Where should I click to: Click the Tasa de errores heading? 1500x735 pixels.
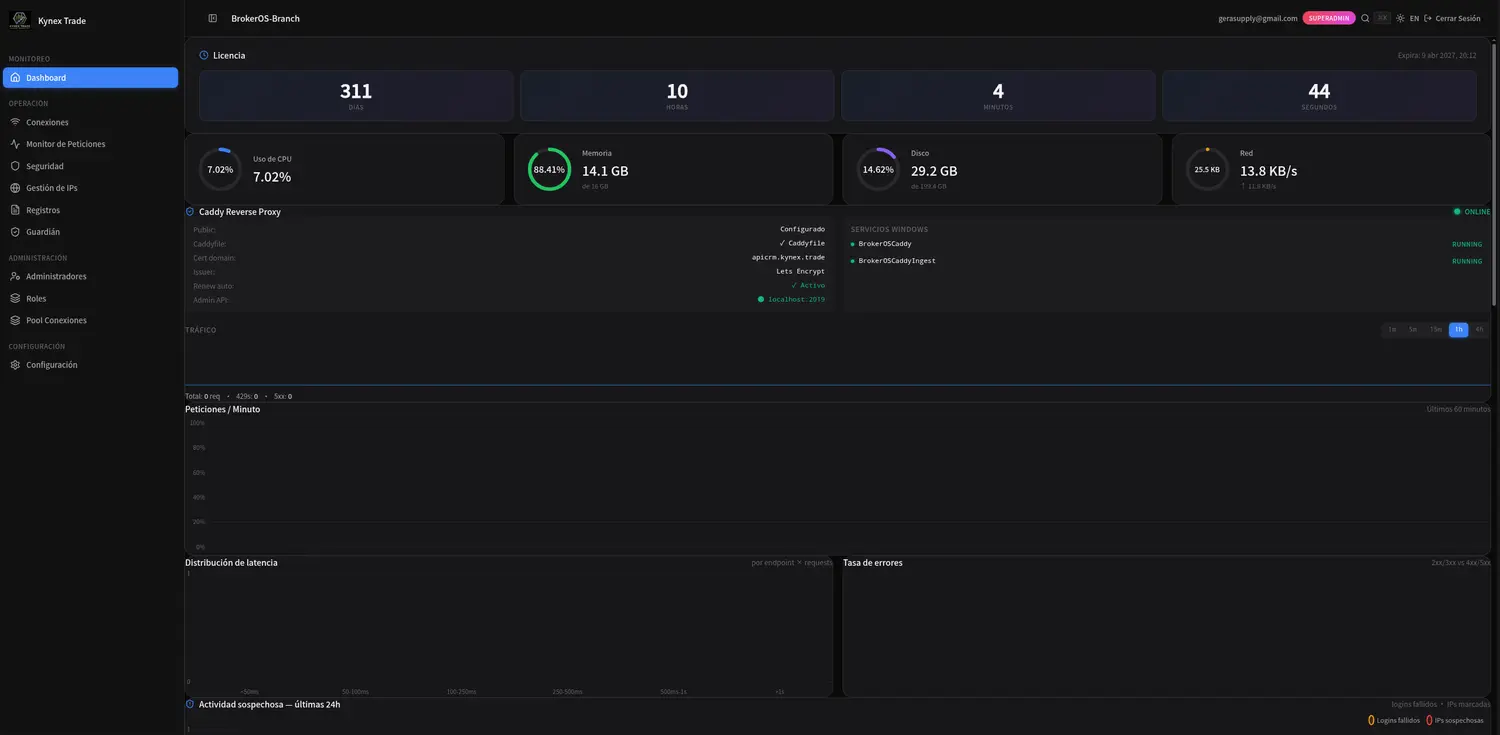click(873, 563)
